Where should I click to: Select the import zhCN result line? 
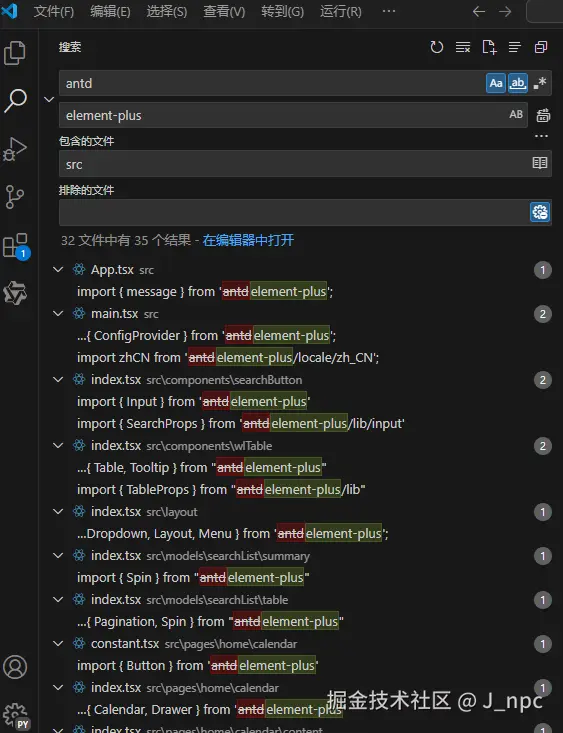click(x=299, y=357)
